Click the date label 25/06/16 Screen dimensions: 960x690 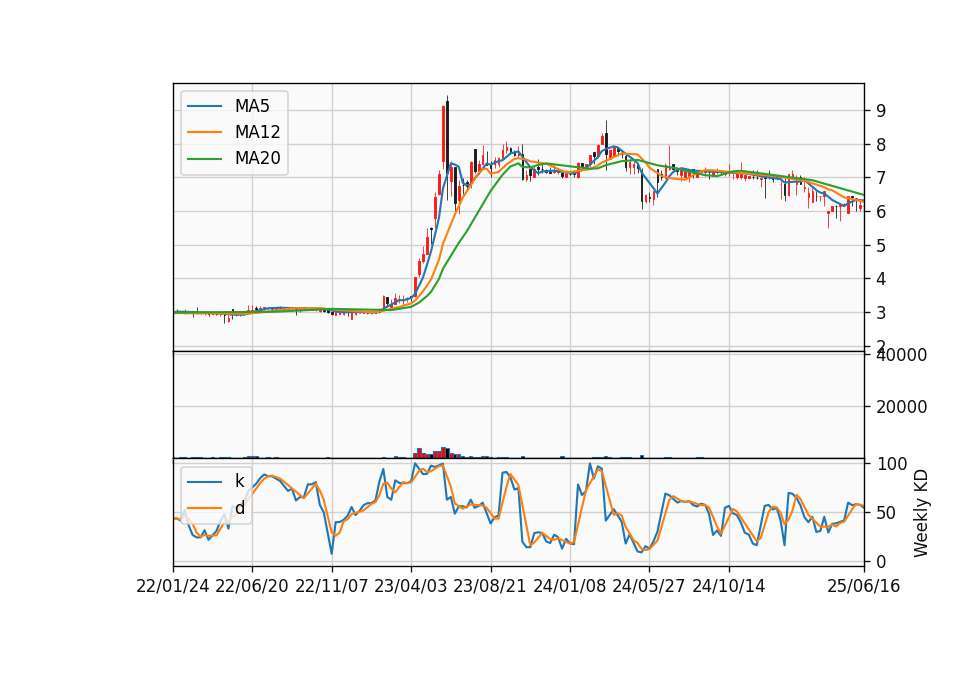point(864,586)
